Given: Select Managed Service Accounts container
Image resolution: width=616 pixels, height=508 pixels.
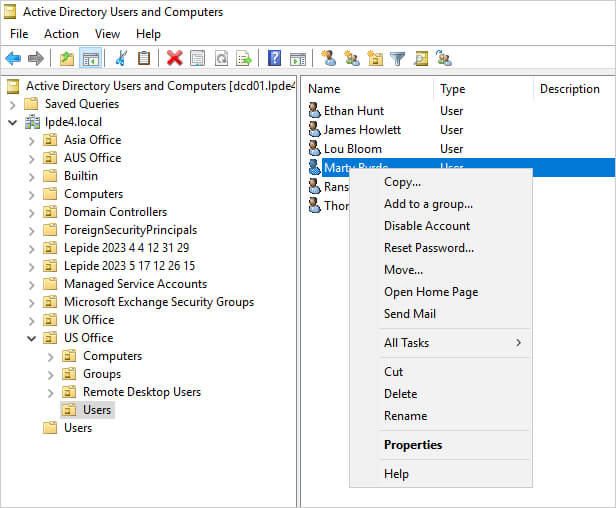Looking at the screenshot, I should click(x=136, y=284).
